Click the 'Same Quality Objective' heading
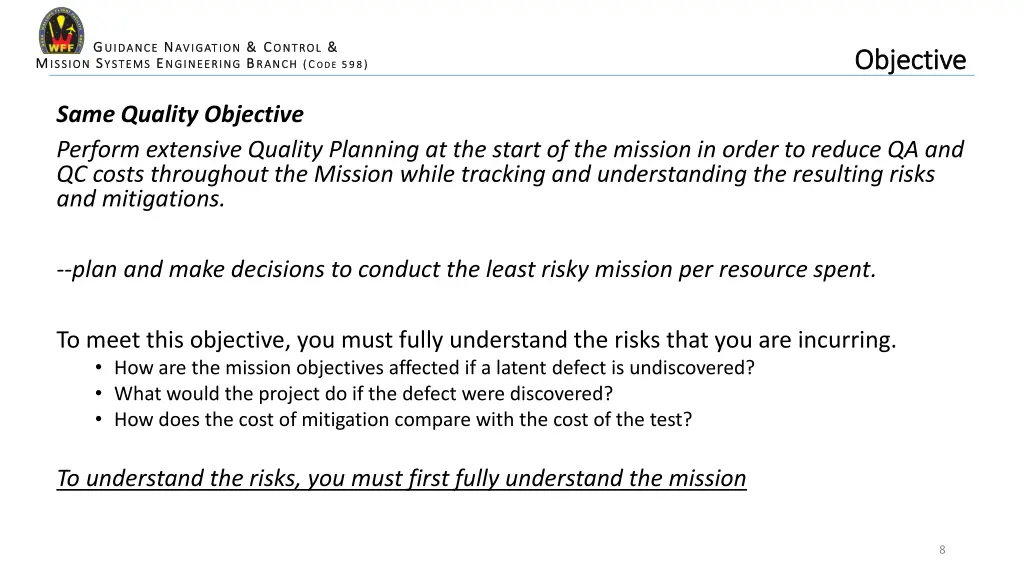1024x576 pixels. pos(180,114)
